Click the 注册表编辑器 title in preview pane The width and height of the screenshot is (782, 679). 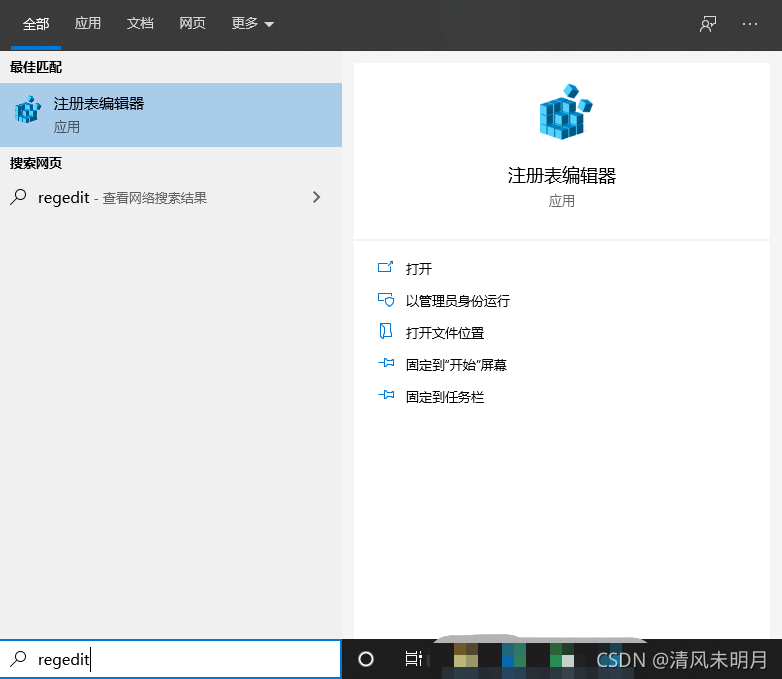[x=562, y=176]
